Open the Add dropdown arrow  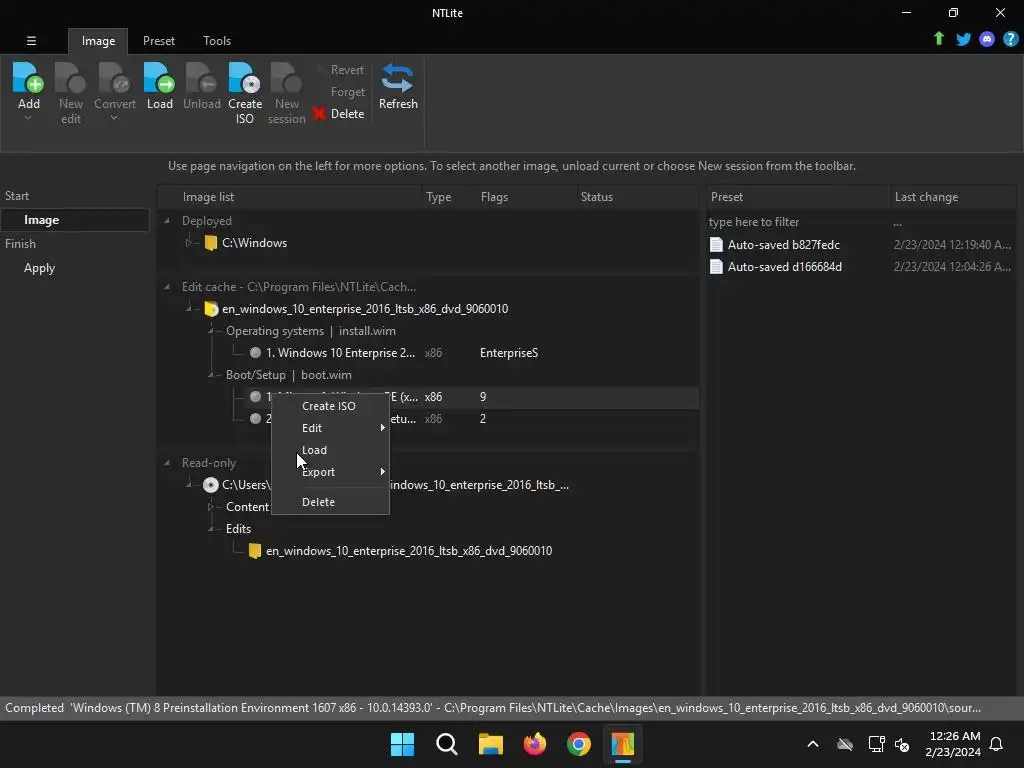click(x=28, y=118)
